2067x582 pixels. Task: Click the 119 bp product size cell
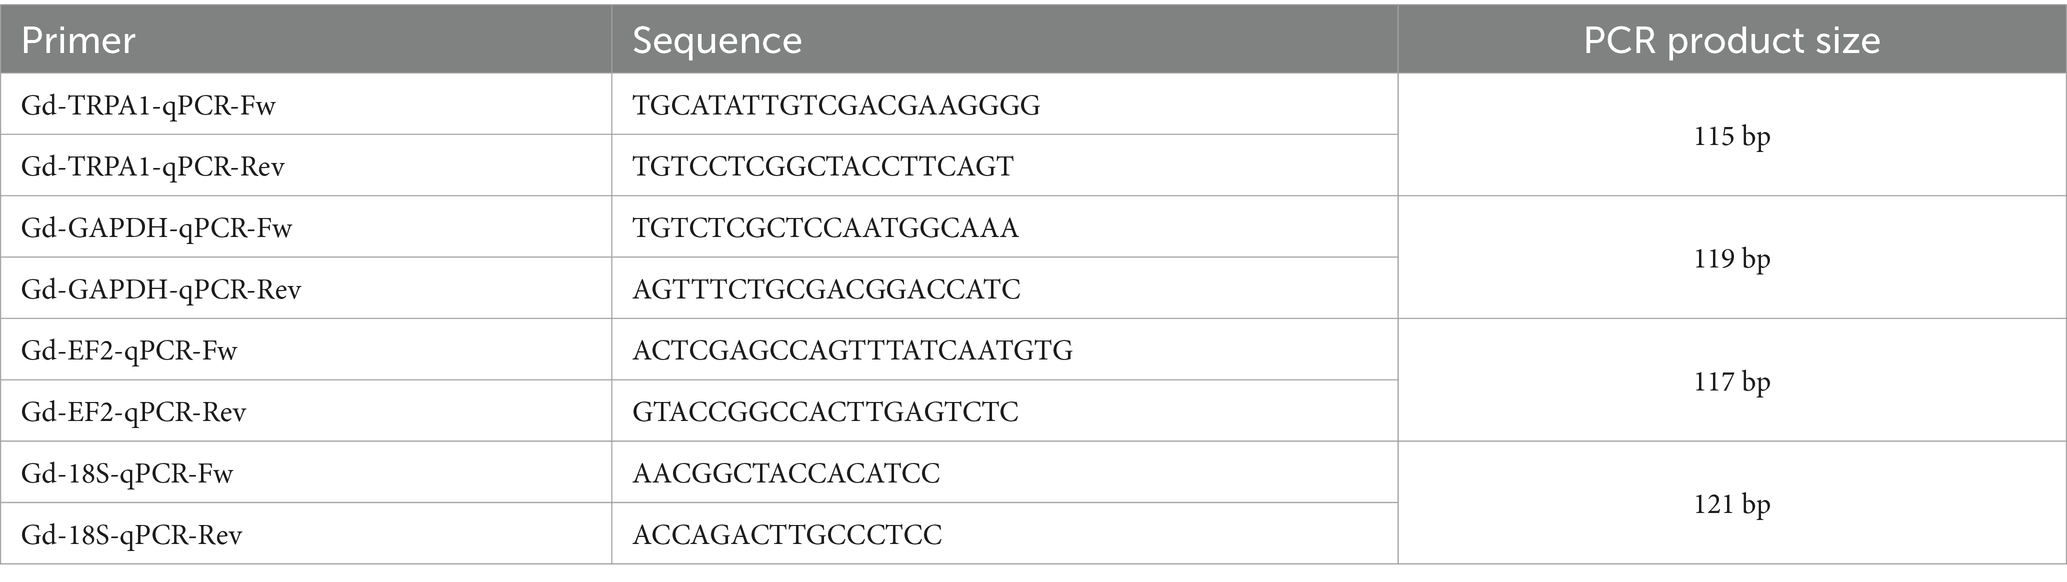click(x=1732, y=259)
